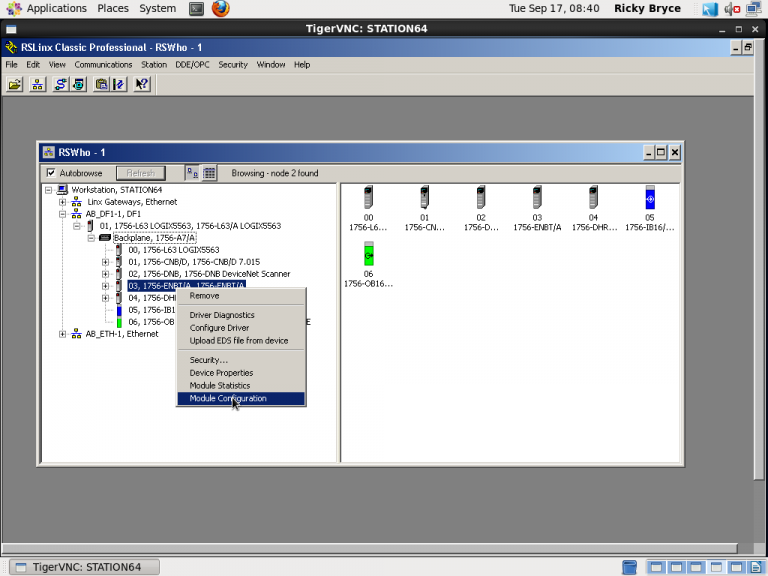Open RSWho network browser toolbar icon

(x=38, y=84)
